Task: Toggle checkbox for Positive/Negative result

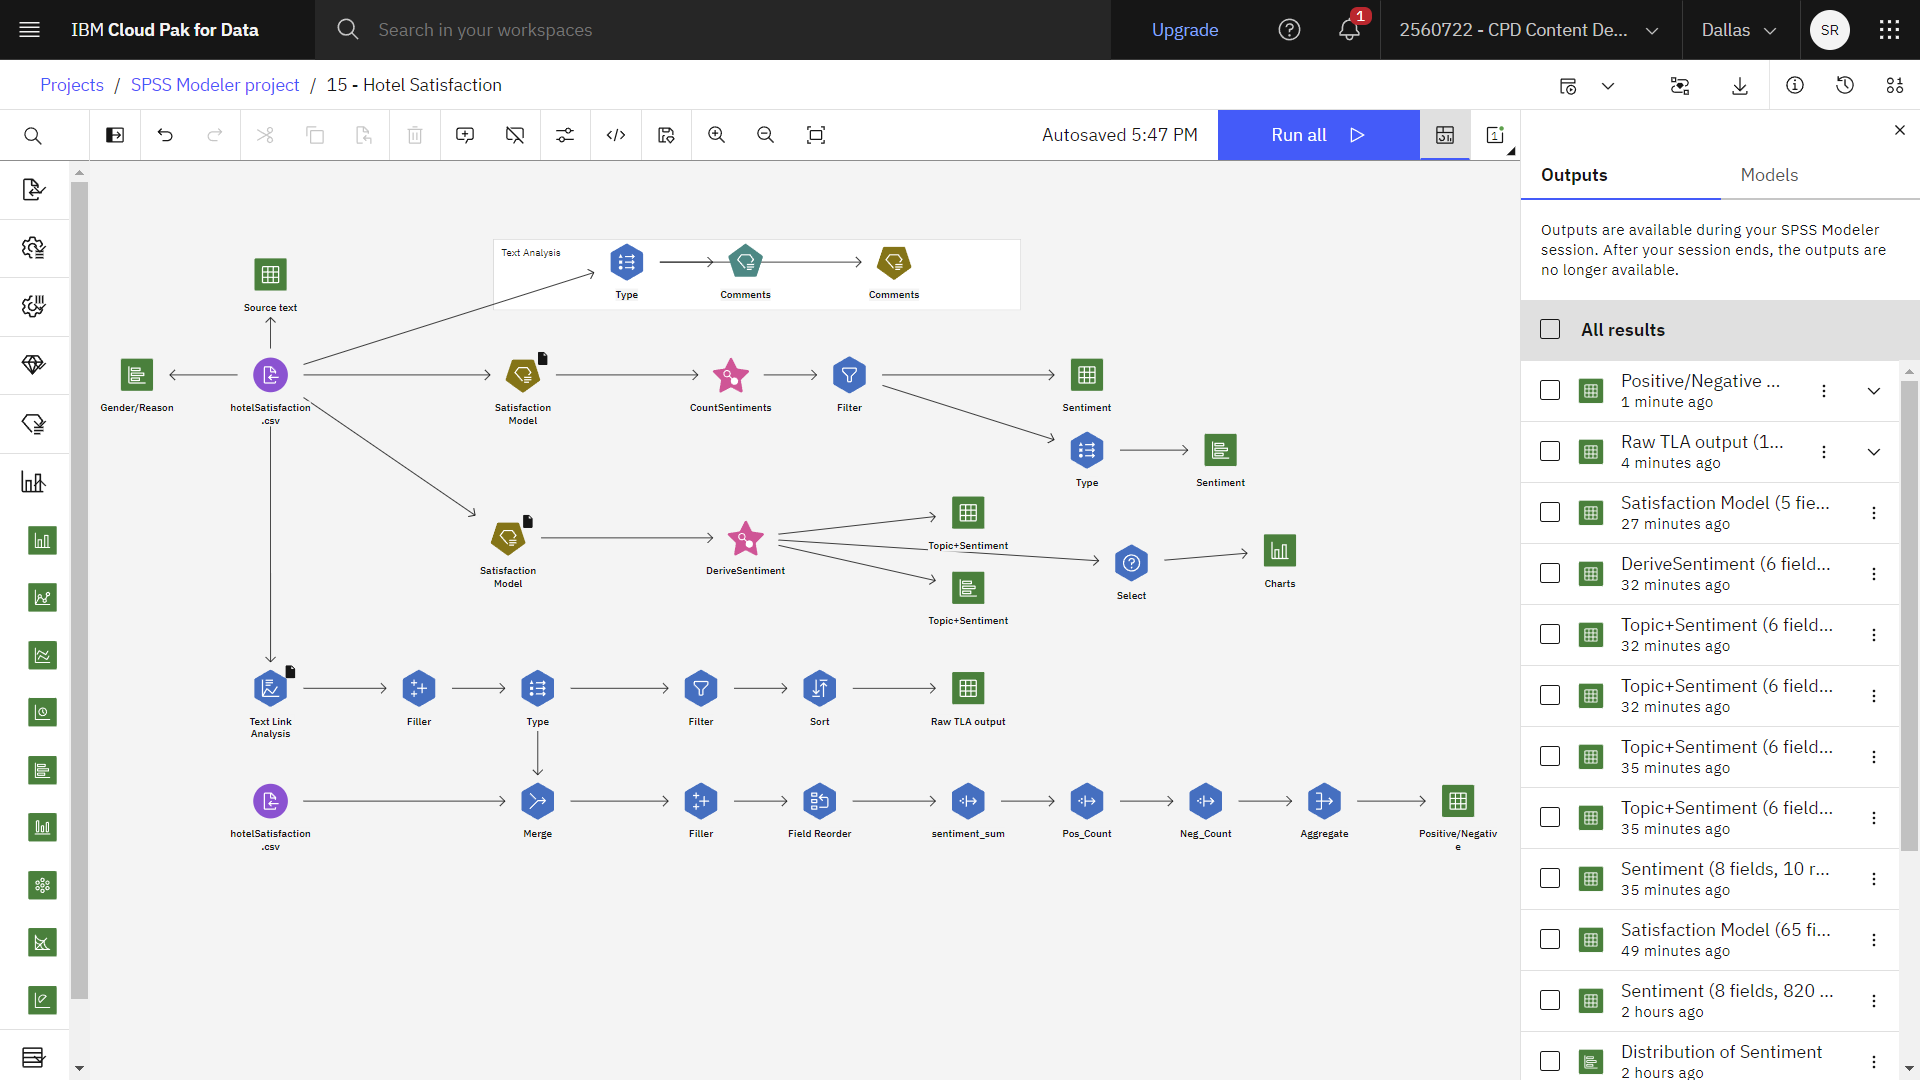Action: (1551, 389)
